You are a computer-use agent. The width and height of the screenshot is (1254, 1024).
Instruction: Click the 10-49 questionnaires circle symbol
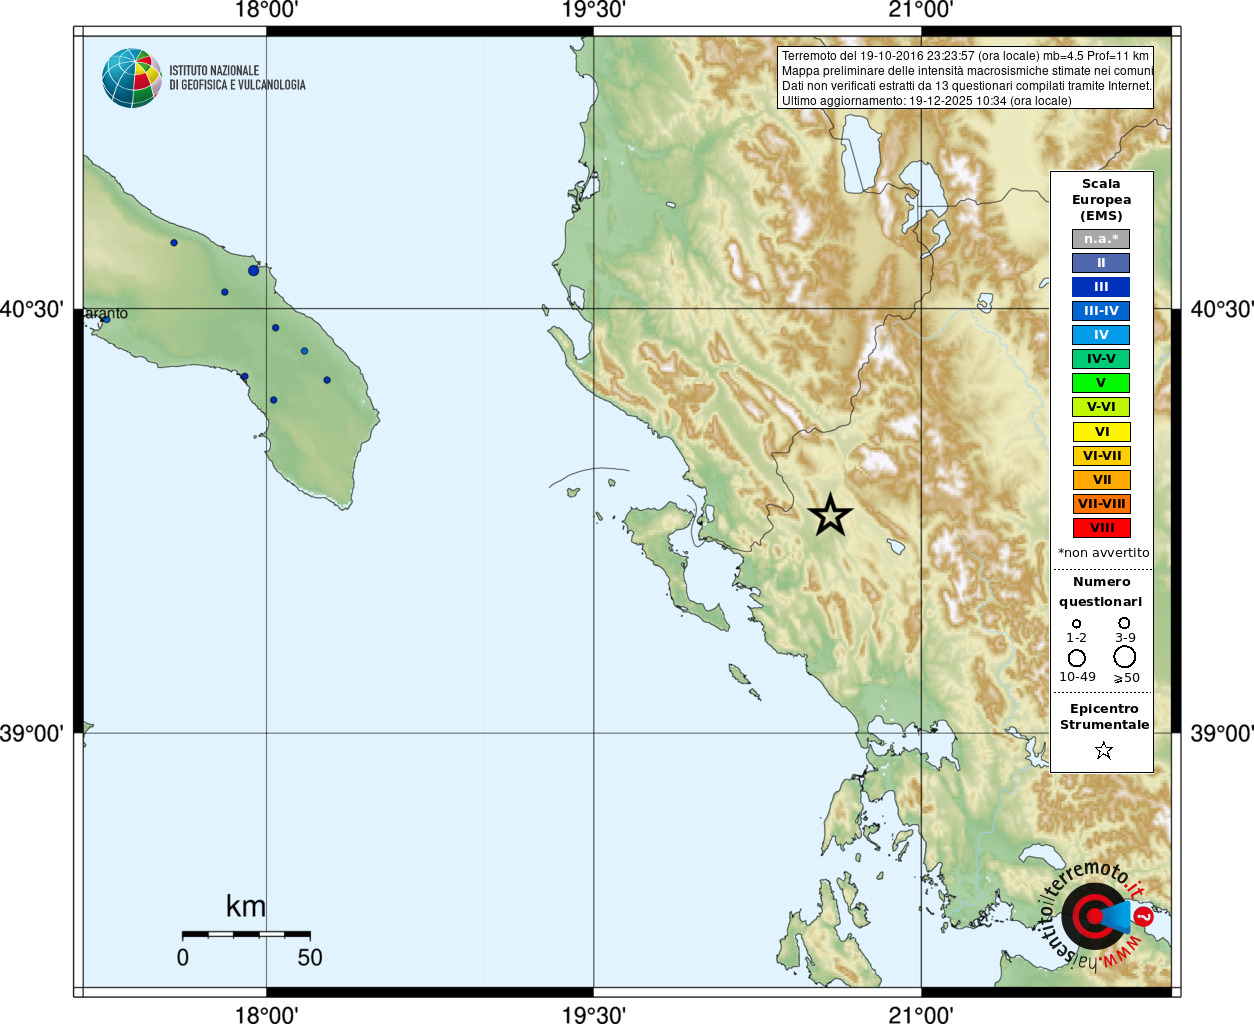(x=1077, y=657)
